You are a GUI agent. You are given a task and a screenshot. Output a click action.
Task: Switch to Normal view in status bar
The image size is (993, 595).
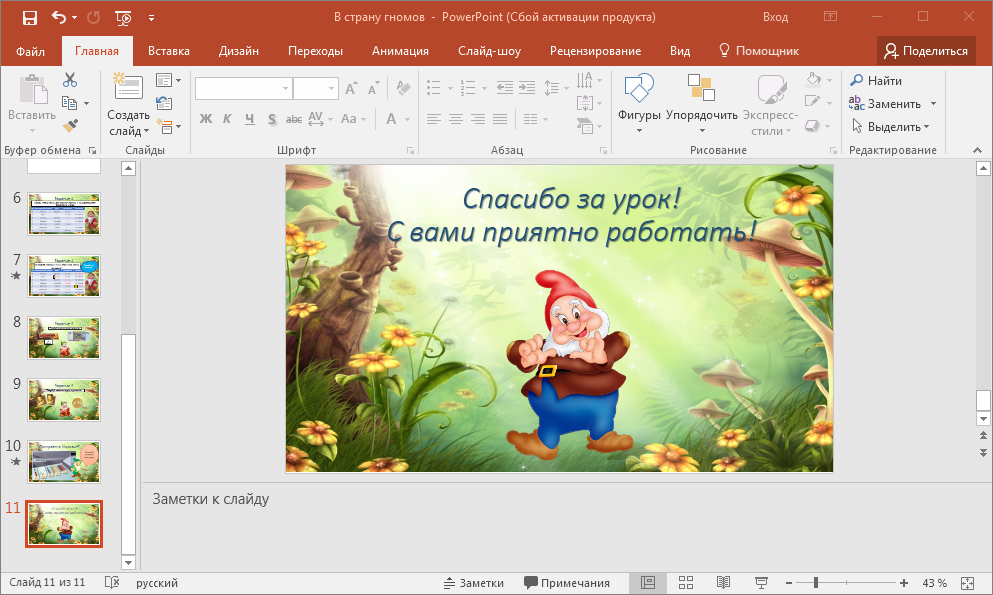point(647,583)
